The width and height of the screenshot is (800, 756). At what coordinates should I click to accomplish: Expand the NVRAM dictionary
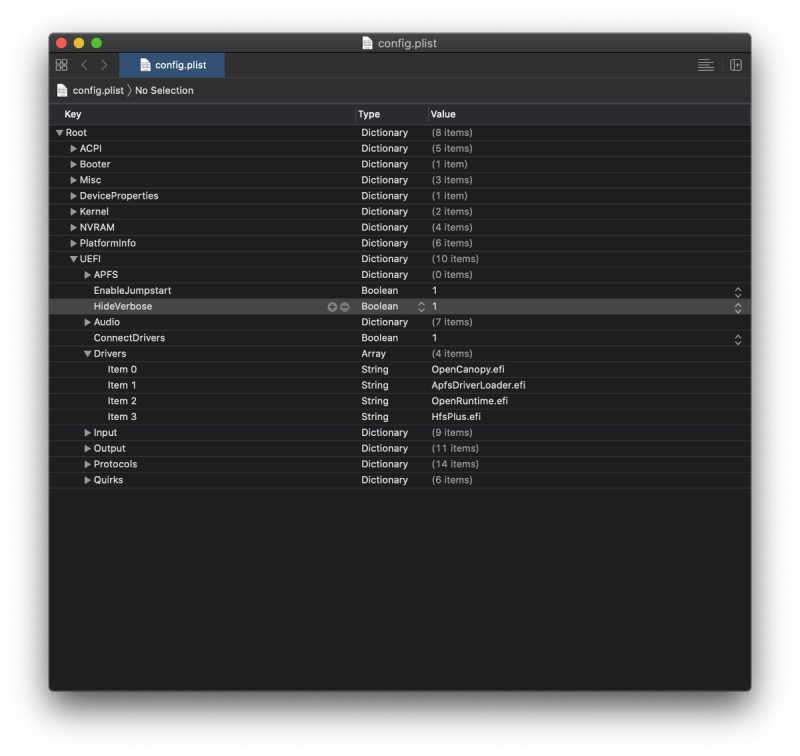pos(73,228)
